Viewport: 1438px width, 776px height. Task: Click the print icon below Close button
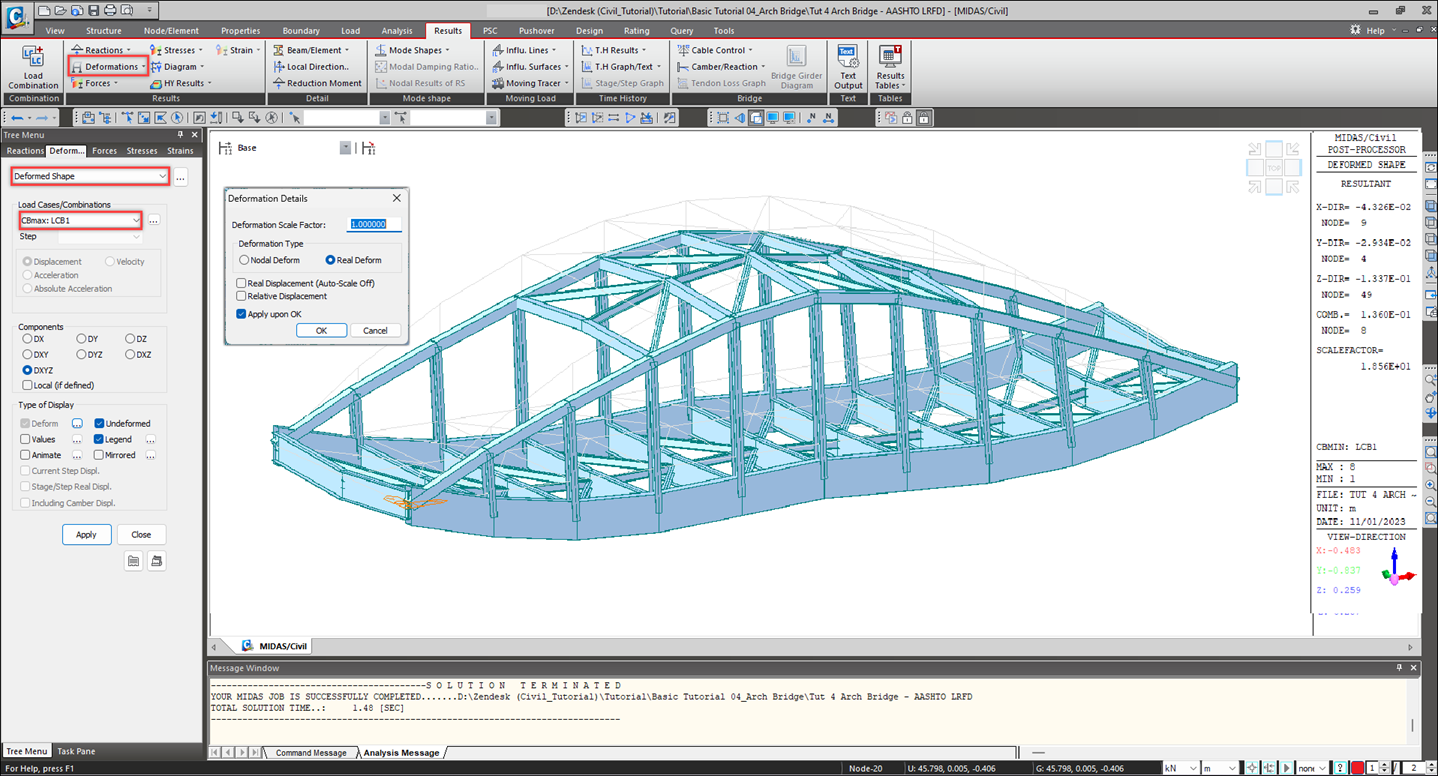point(156,562)
